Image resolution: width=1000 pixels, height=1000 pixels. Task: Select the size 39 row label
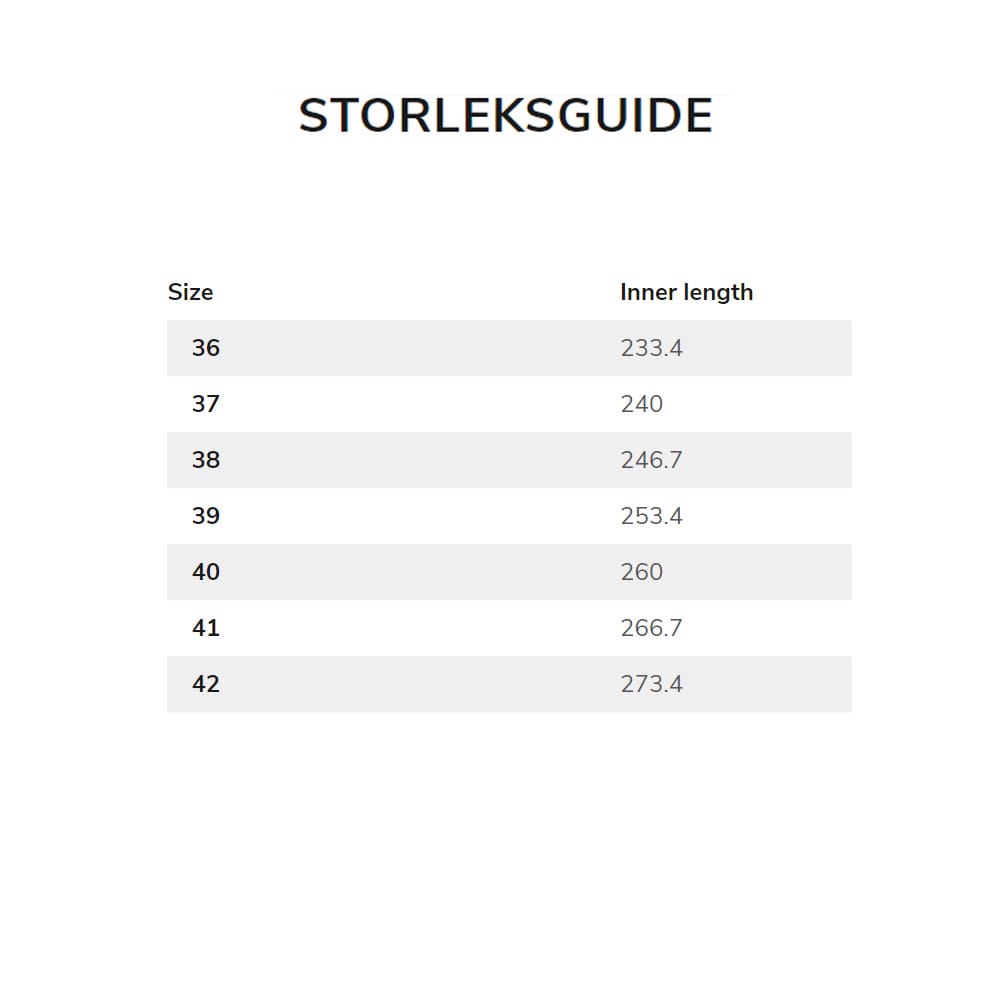206,516
